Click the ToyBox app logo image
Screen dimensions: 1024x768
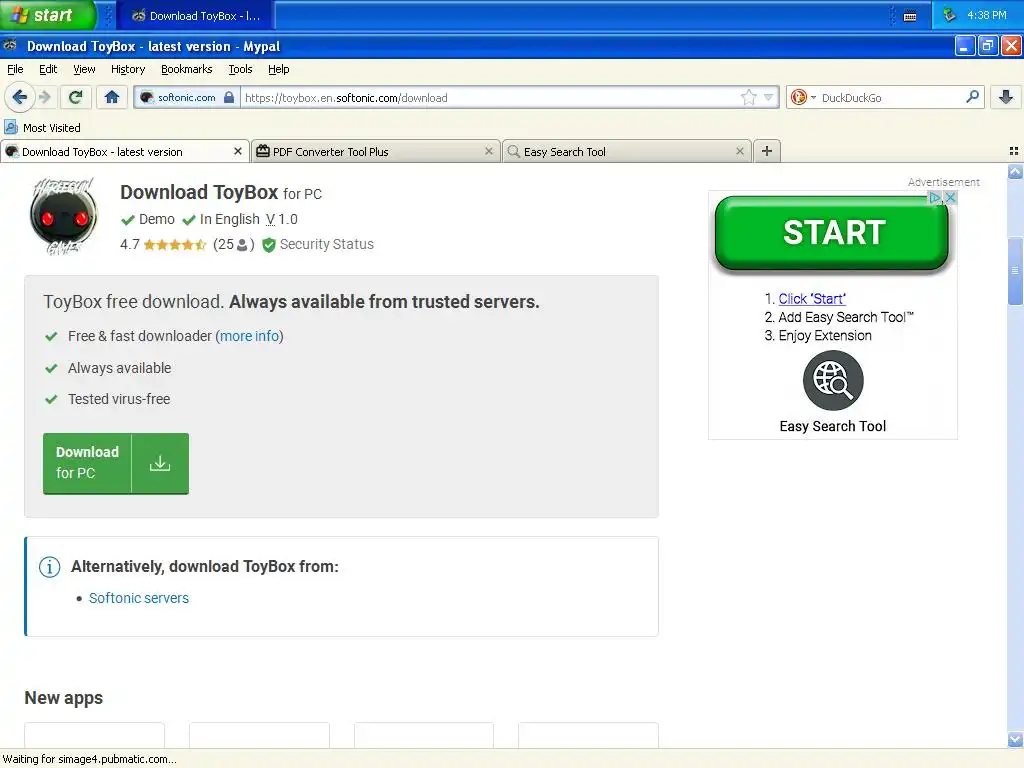[x=63, y=216]
